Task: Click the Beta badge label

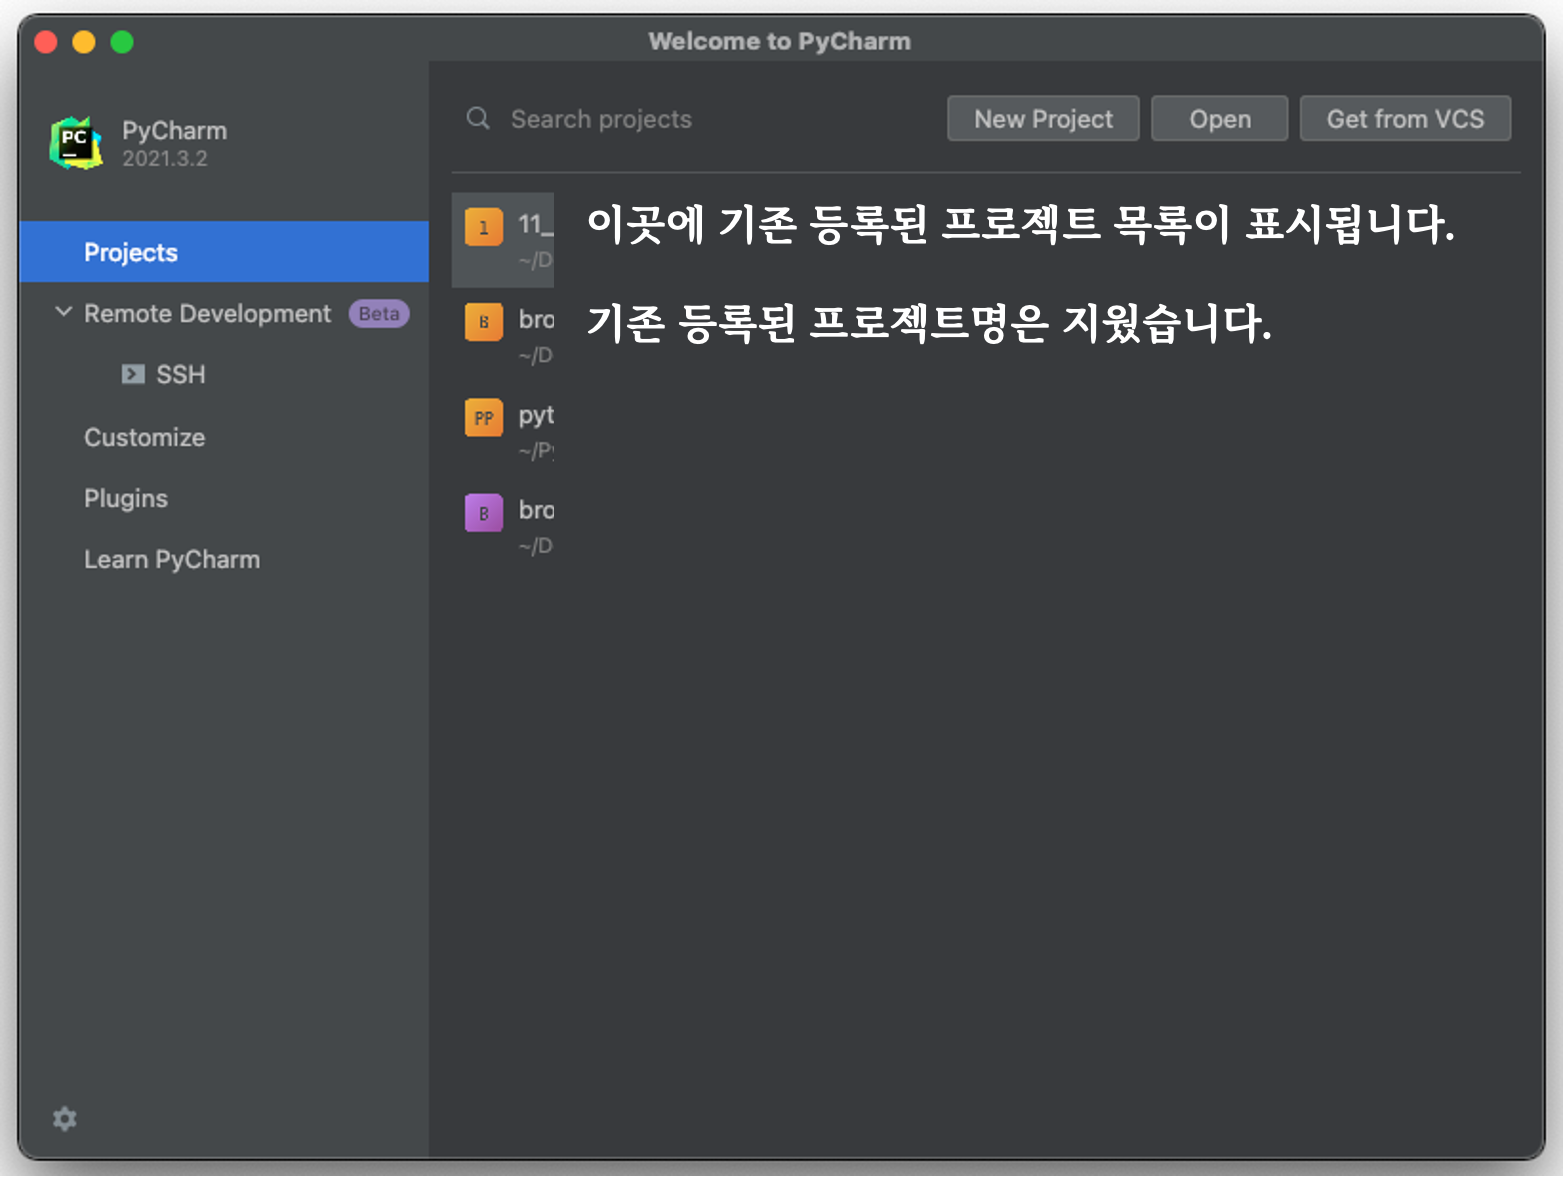Action: pyautogui.click(x=379, y=313)
